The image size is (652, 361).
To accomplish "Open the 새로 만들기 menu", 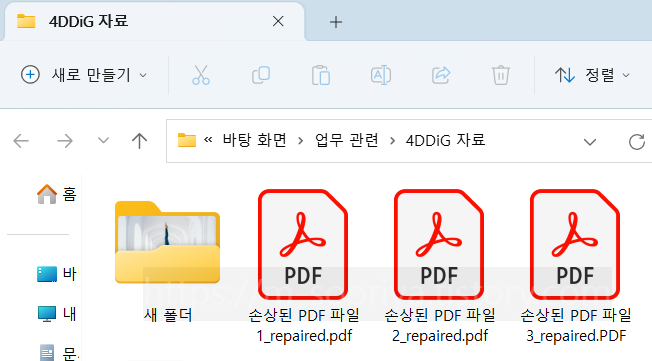I will (x=84, y=75).
